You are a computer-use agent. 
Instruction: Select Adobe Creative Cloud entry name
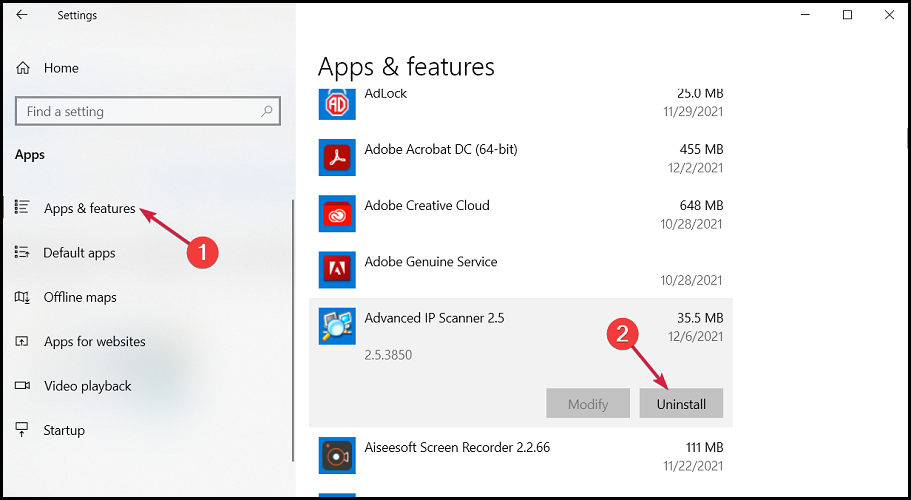pyautogui.click(x=427, y=205)
